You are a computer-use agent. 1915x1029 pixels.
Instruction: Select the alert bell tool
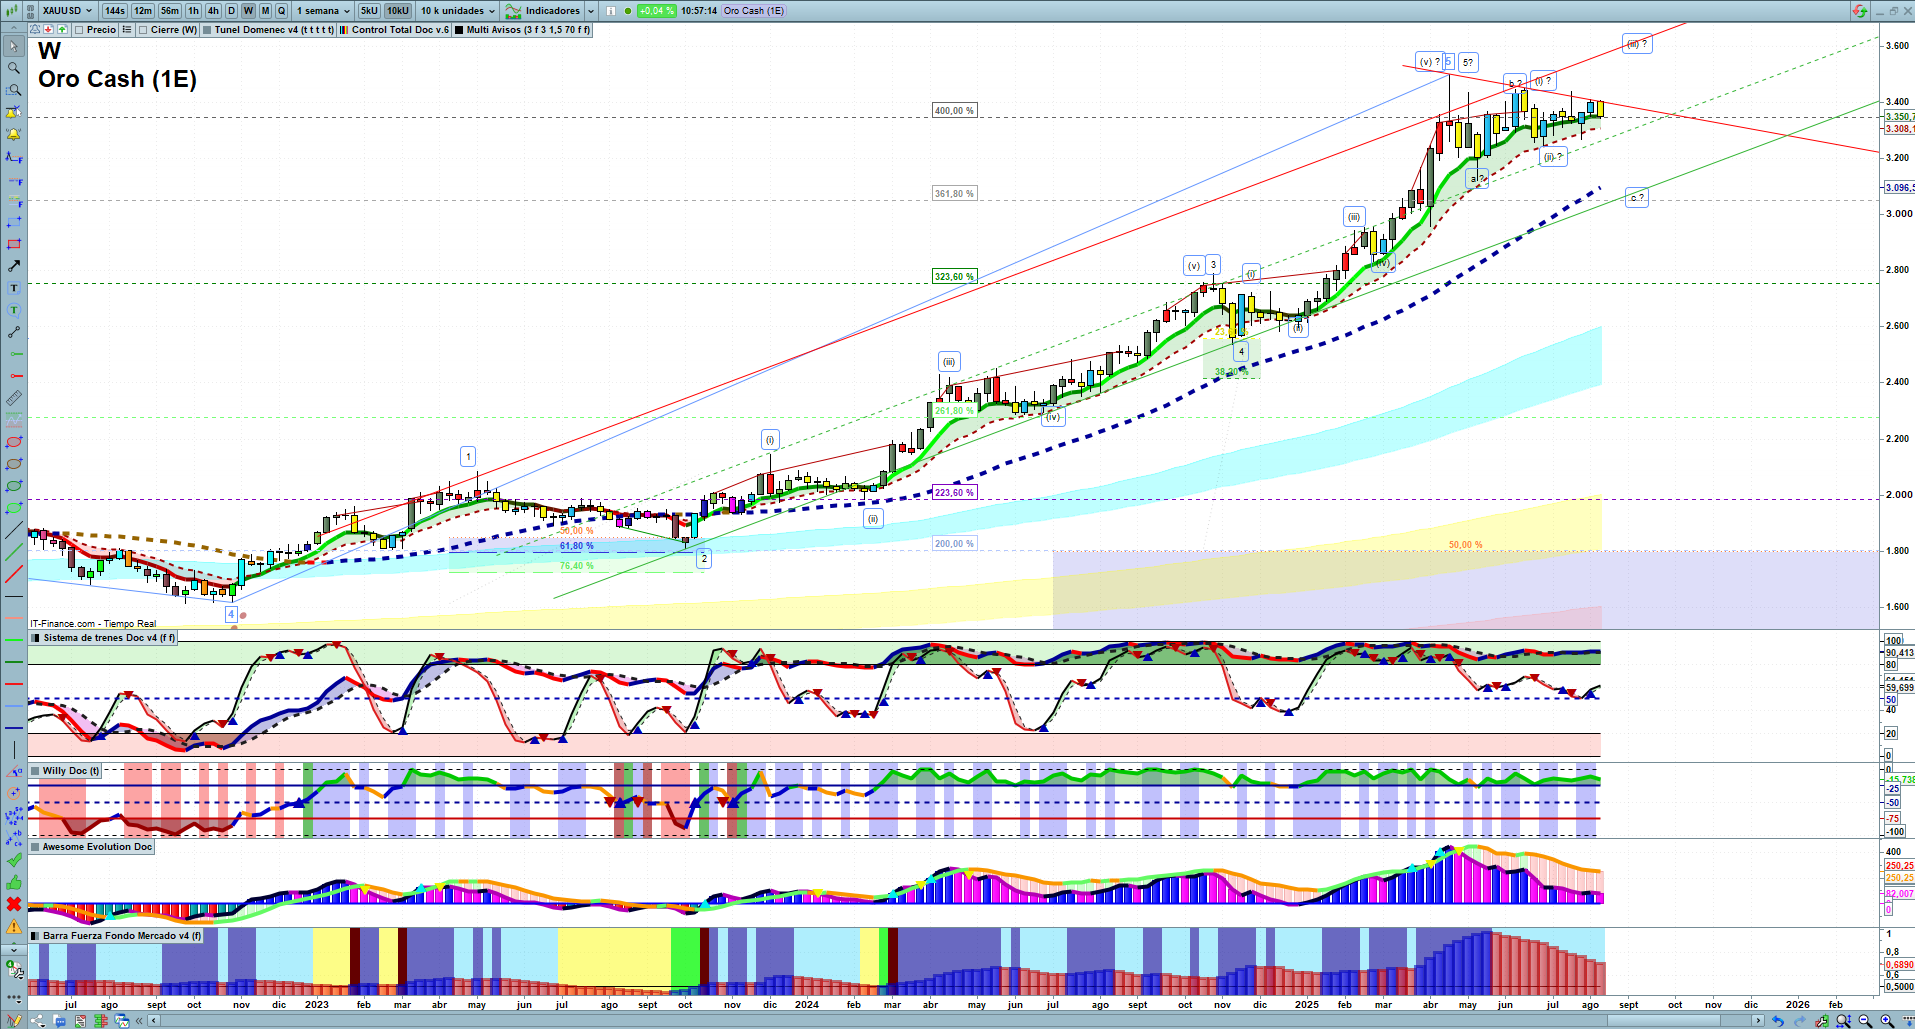pyautogui.click(x=14, y=134)
